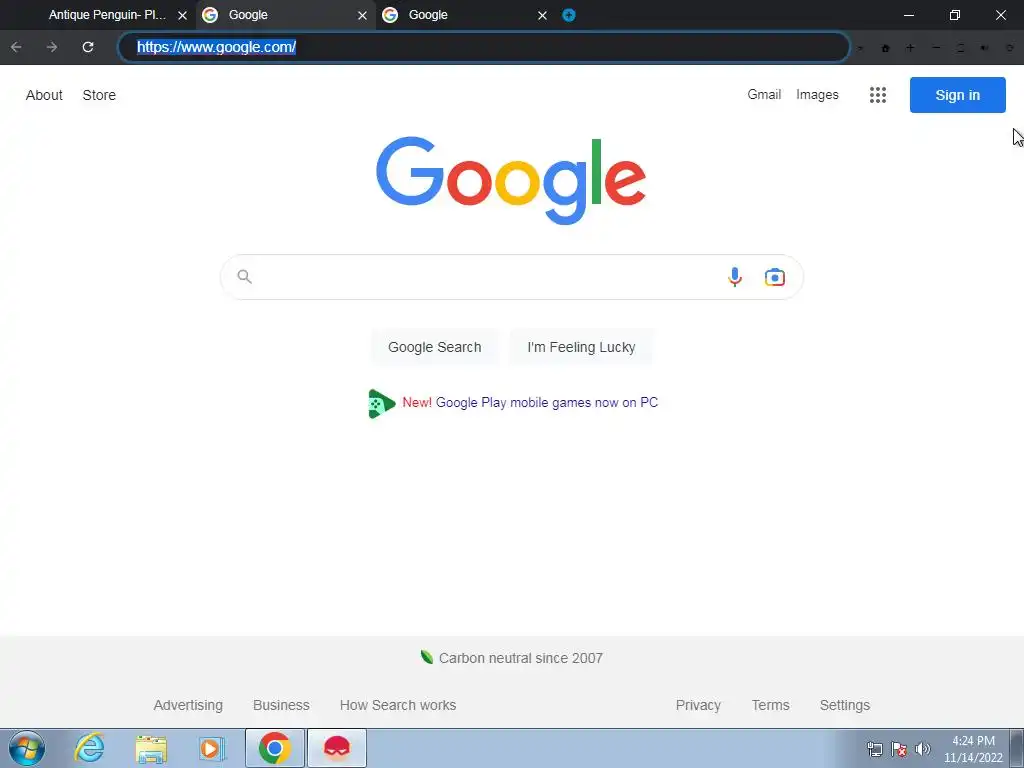The height and width of the screenshot is (768, 1024).
Task: Open the Action Center flag icon
Action: (899, 749)
